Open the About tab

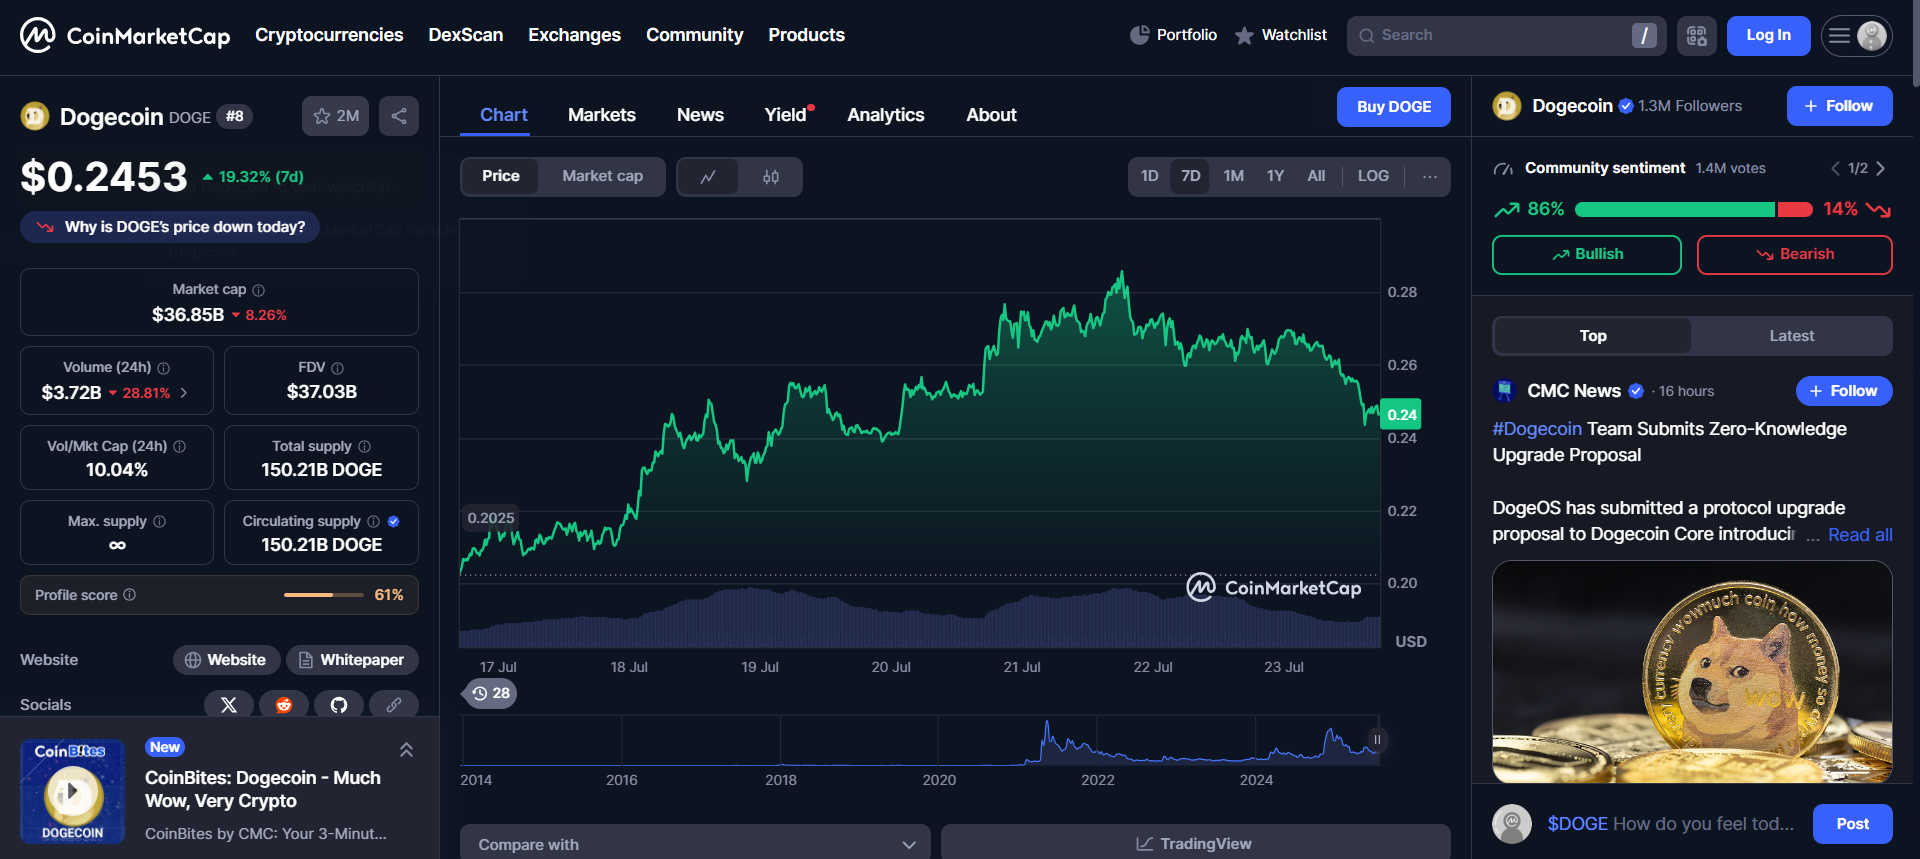[x=991, y=115]
